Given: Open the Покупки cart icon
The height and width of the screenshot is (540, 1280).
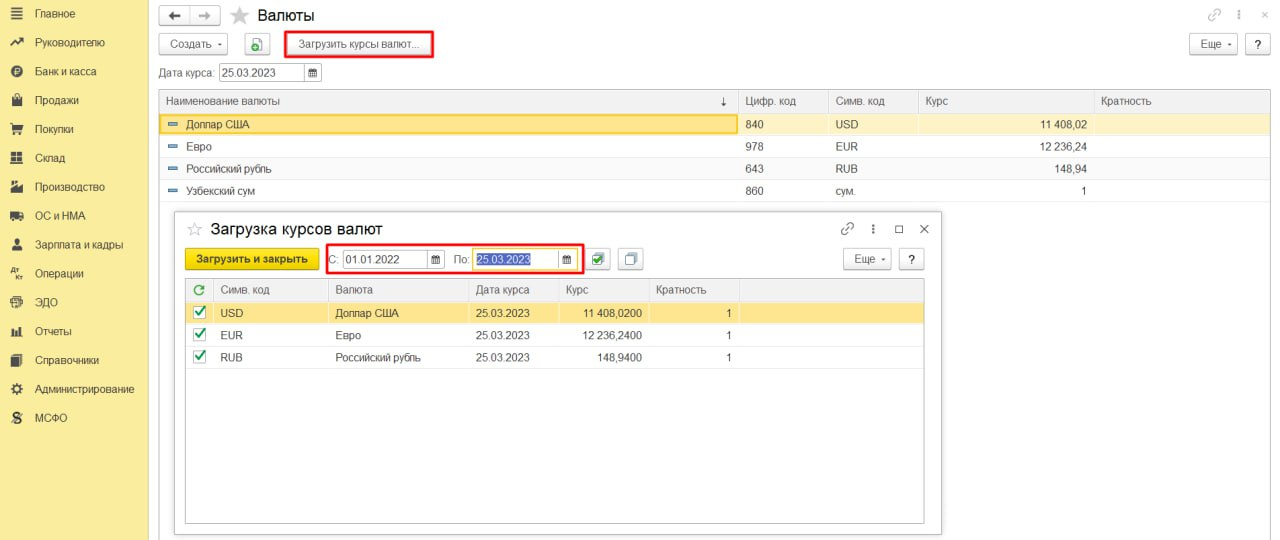Looking at the screenshot, I should coord(16,129).
